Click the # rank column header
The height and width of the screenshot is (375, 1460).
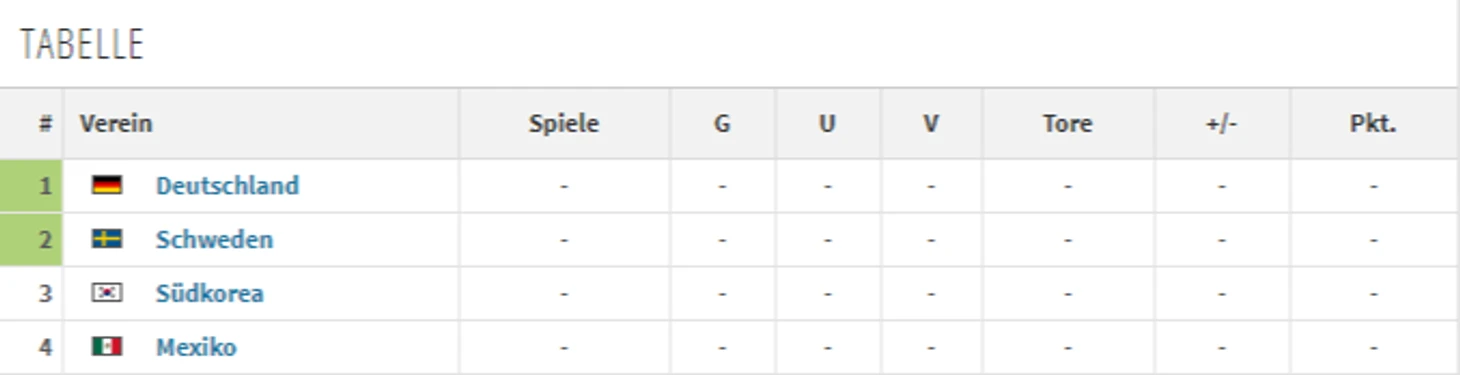45,123
